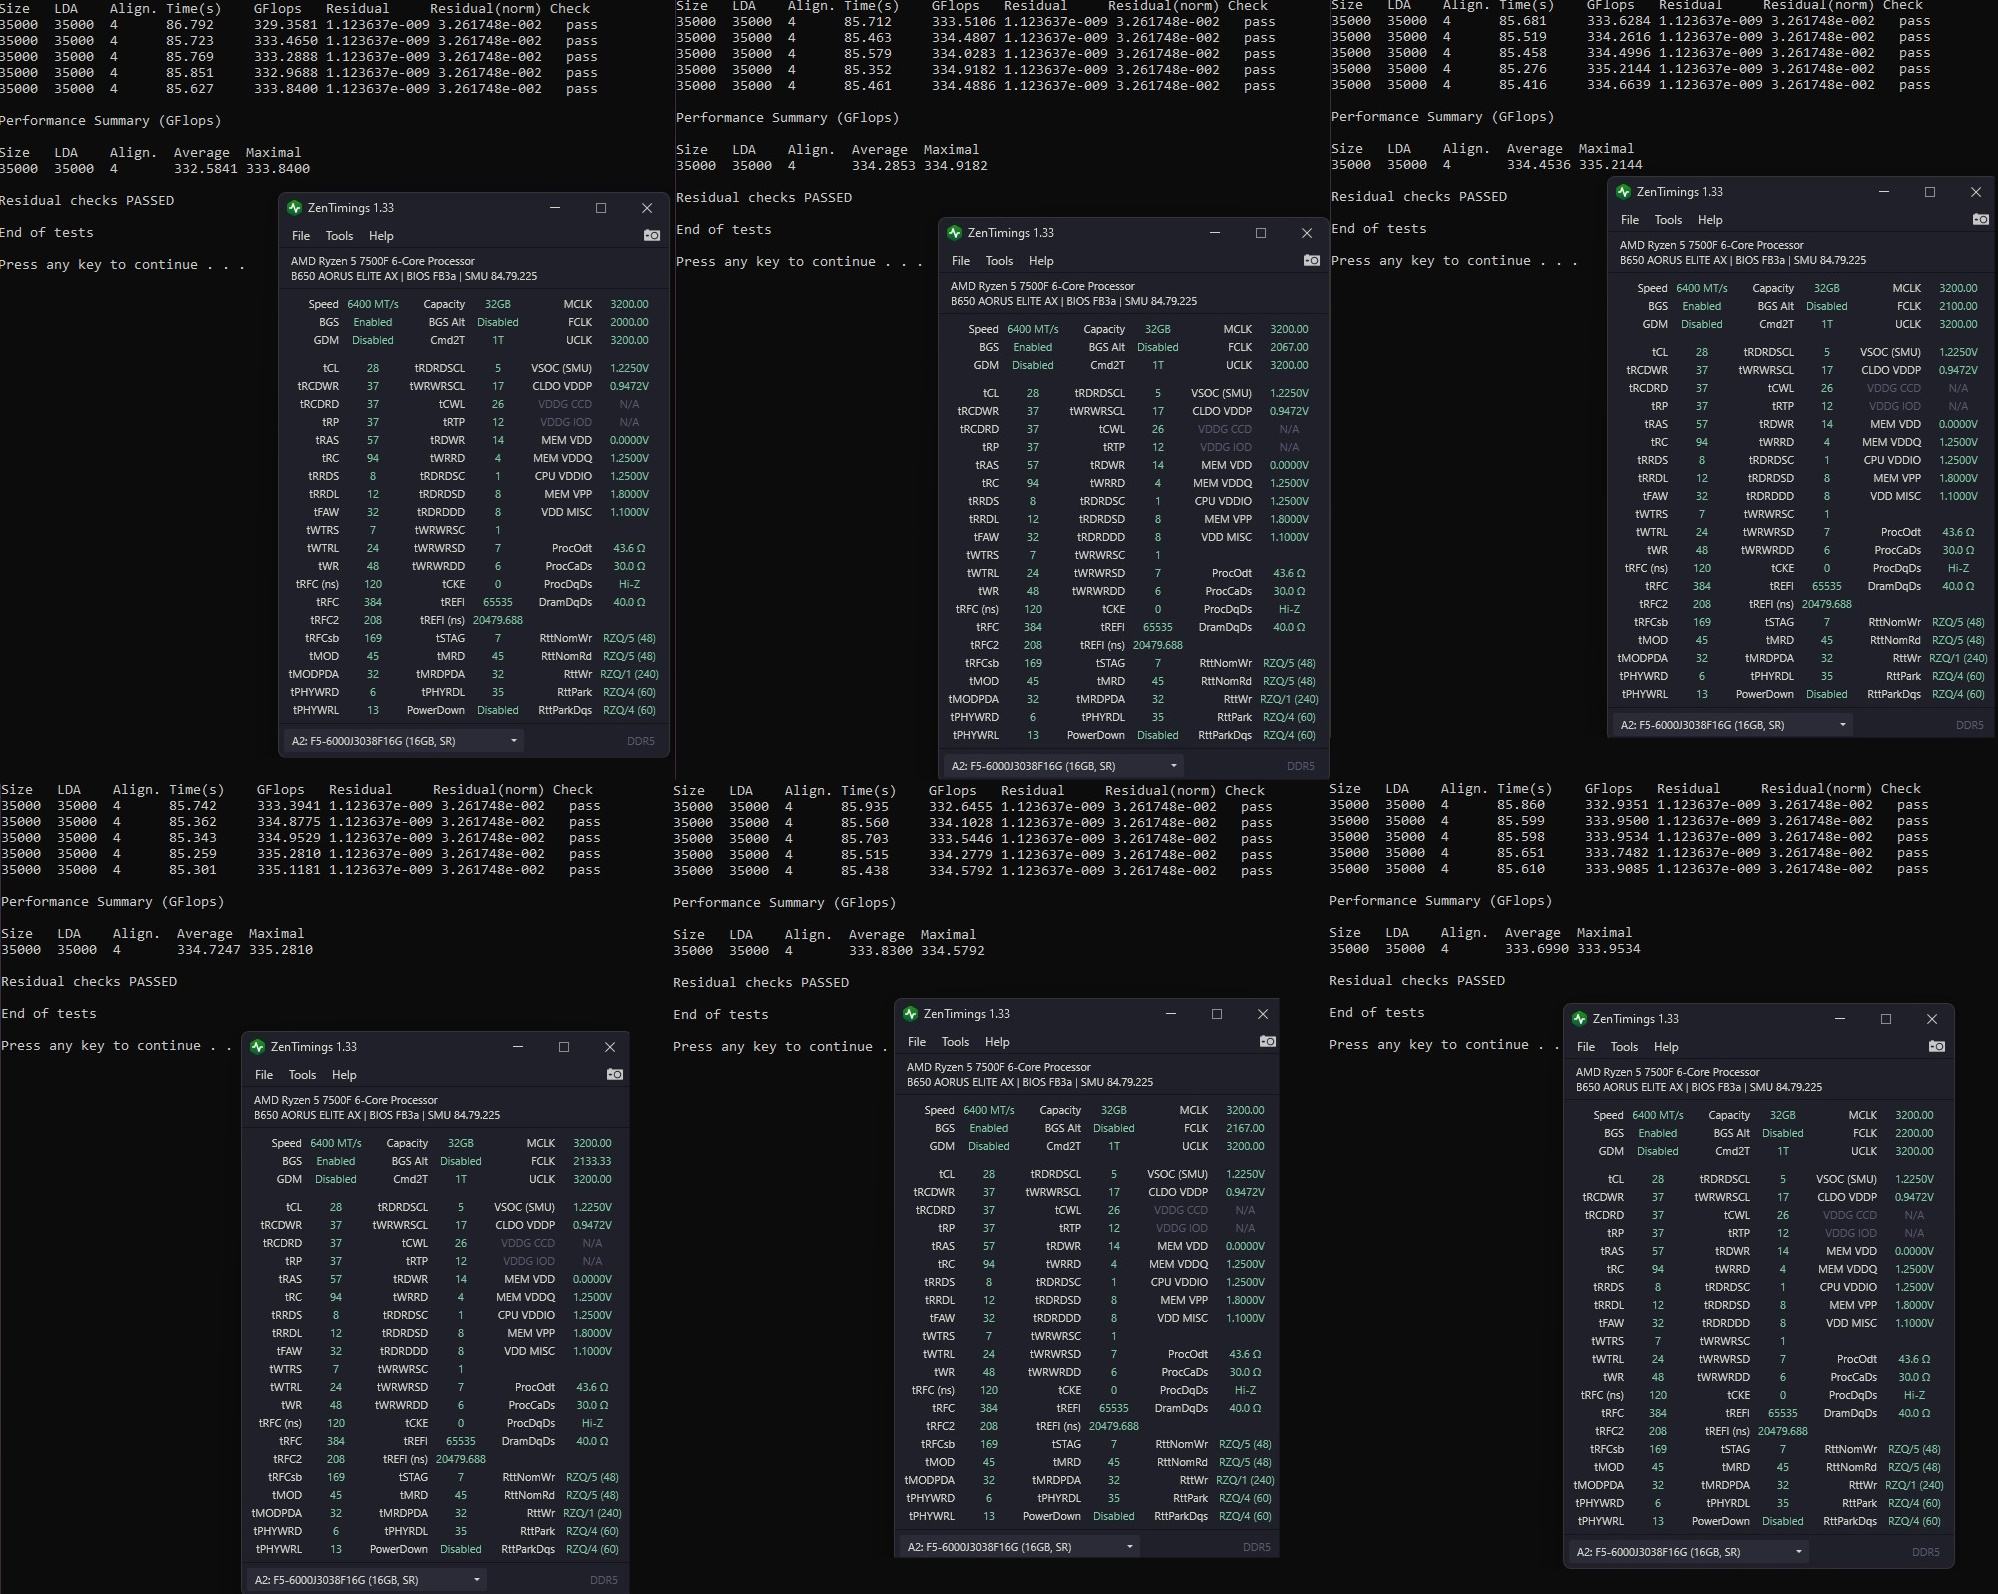Click camera icon in FCLK 2167.00 ZenTimings window
This screenshot has width=1998, height=1594.
point(1267,1041)
